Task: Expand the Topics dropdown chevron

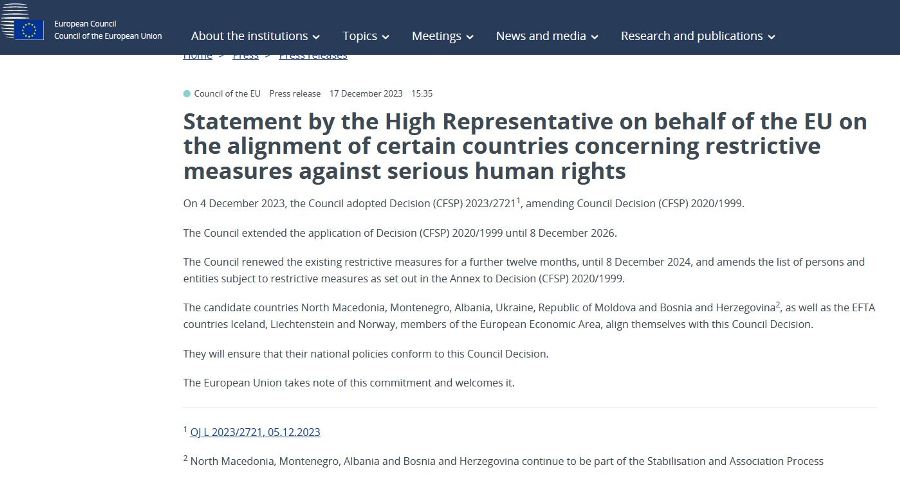Action: (386, 37)
